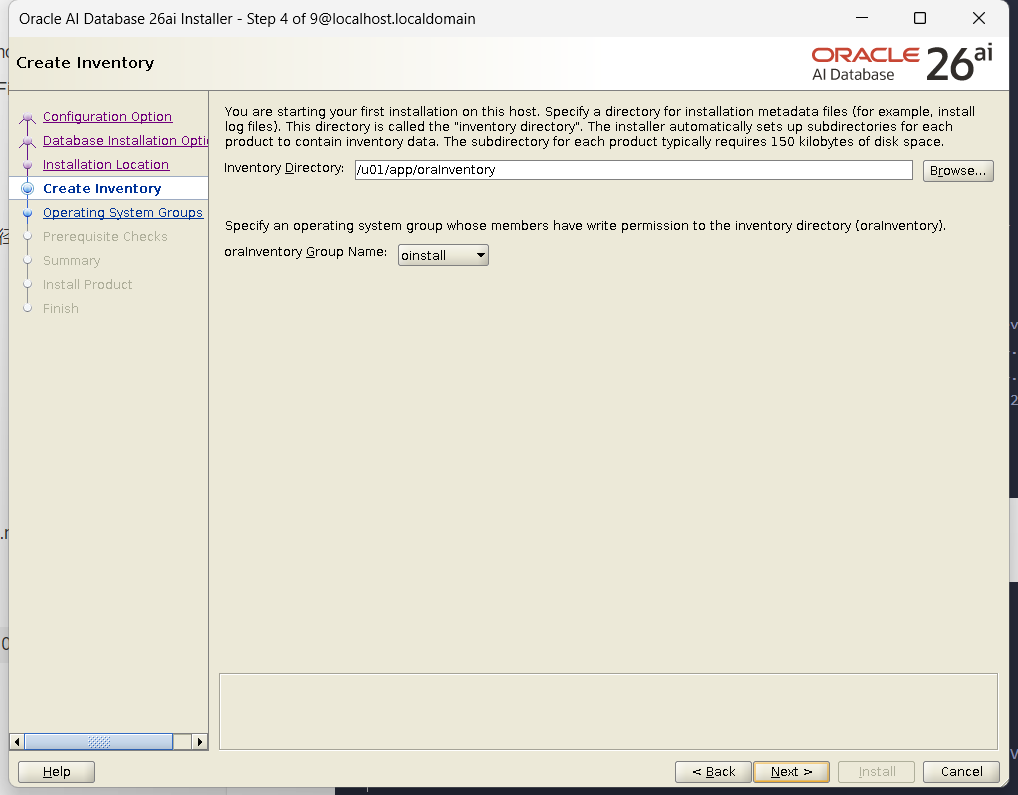Viewport: 1018px width, 795px height.
Task: Minimize the installer window
Action: click(862, 18)
